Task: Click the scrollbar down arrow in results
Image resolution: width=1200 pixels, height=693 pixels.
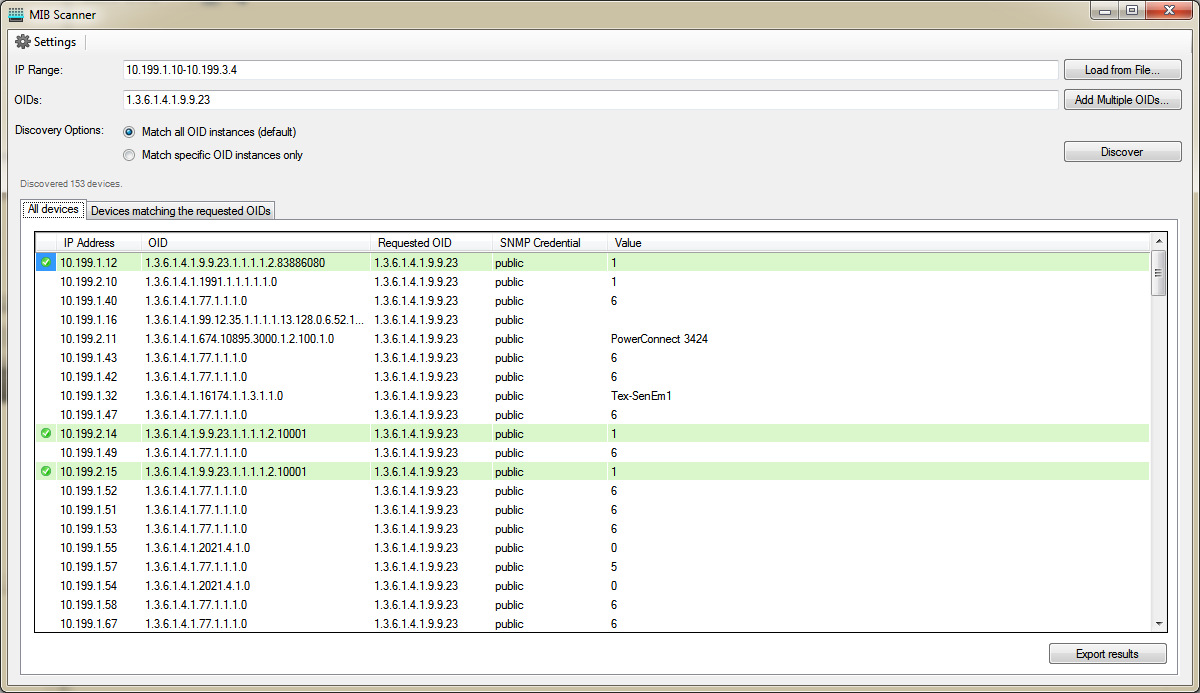Action: [1159, 624]
